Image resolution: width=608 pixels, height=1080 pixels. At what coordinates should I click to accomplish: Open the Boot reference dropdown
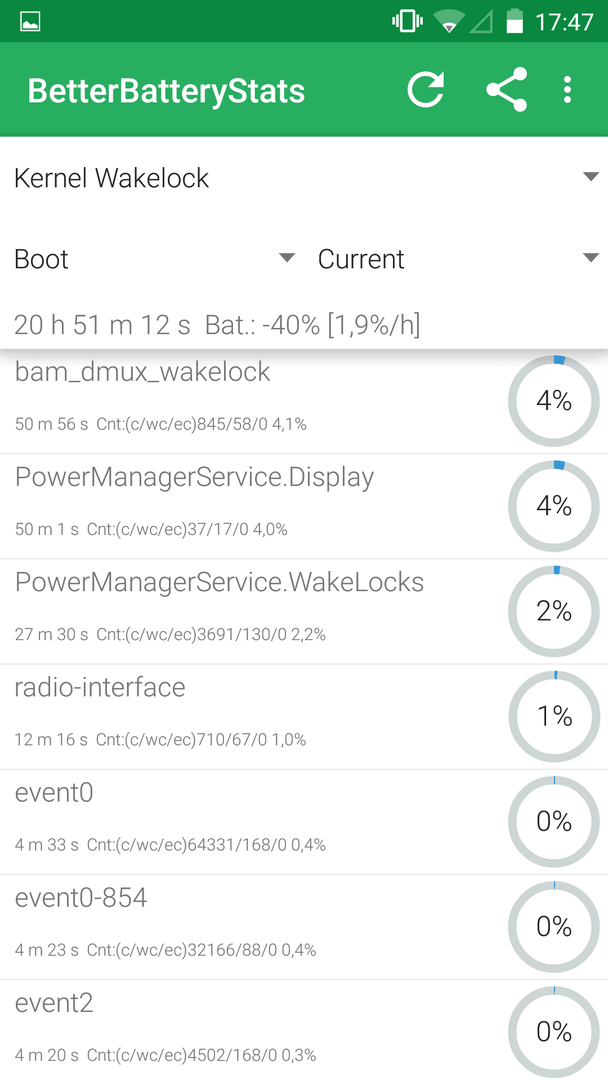[154, 259]
